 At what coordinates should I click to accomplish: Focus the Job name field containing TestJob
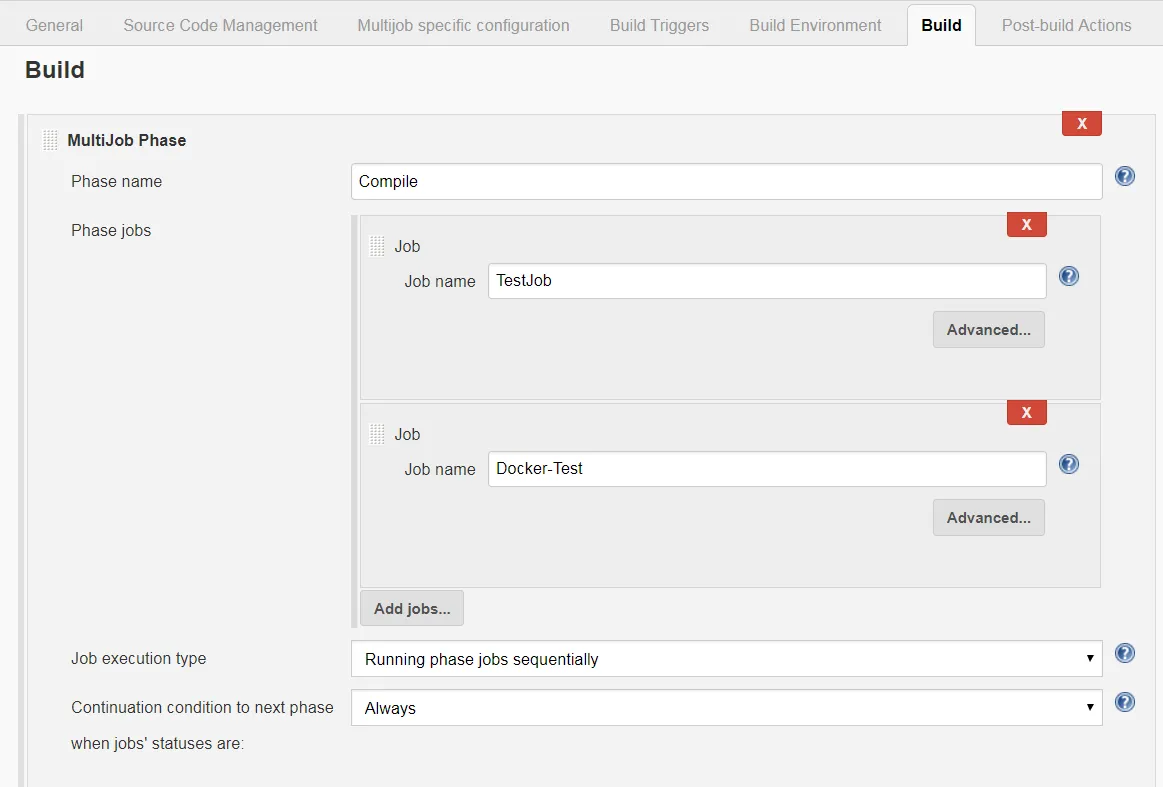[x=767, y=281]
